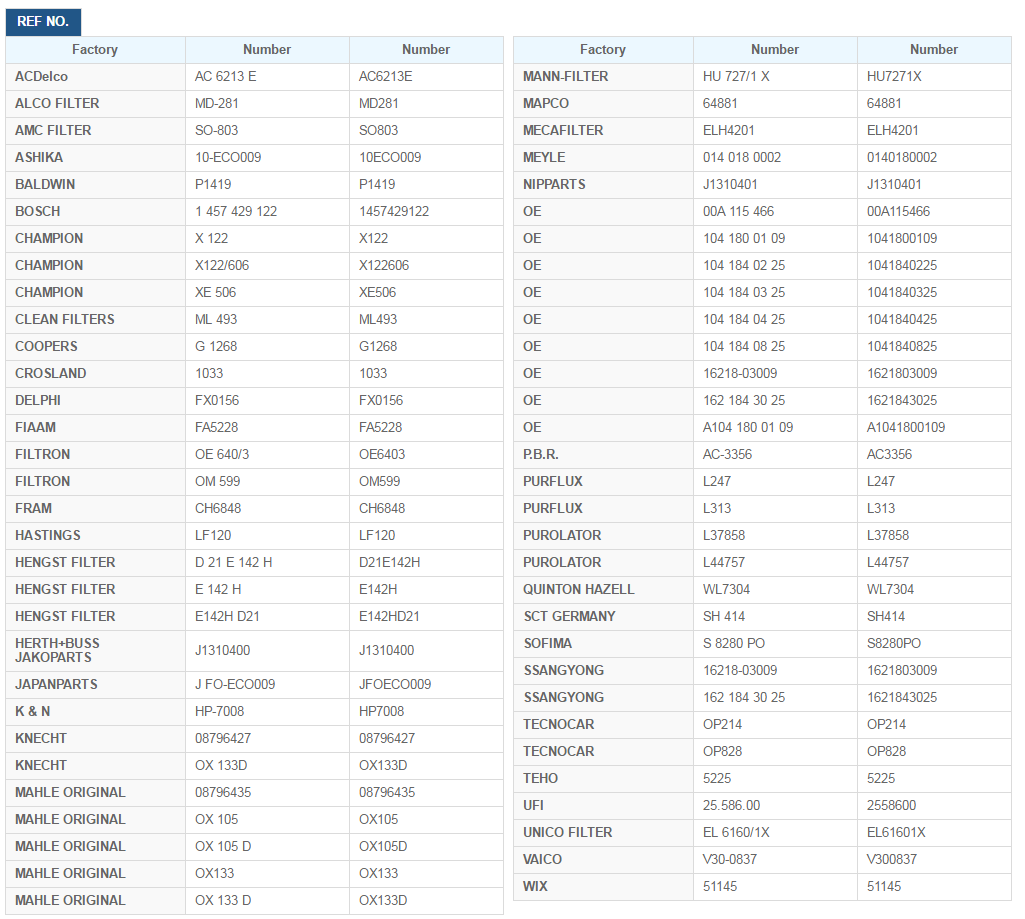Click Filtron number OM 599
Viewport: 1025px width, 919px height.
[217, 482]
